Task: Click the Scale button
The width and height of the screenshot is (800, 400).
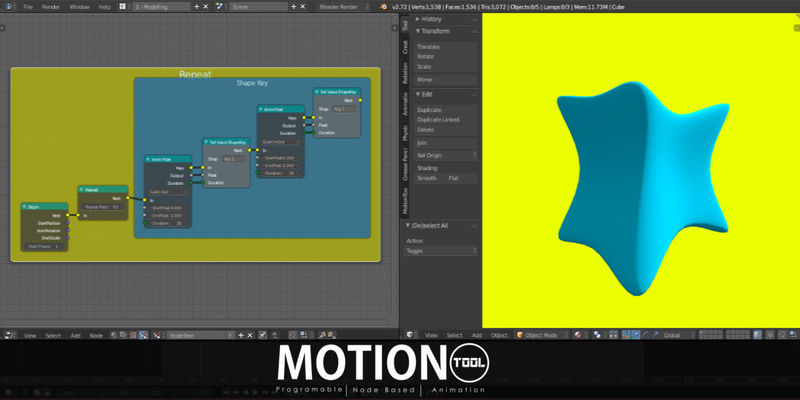Action: pyautogui.click(x=446, y=67)
